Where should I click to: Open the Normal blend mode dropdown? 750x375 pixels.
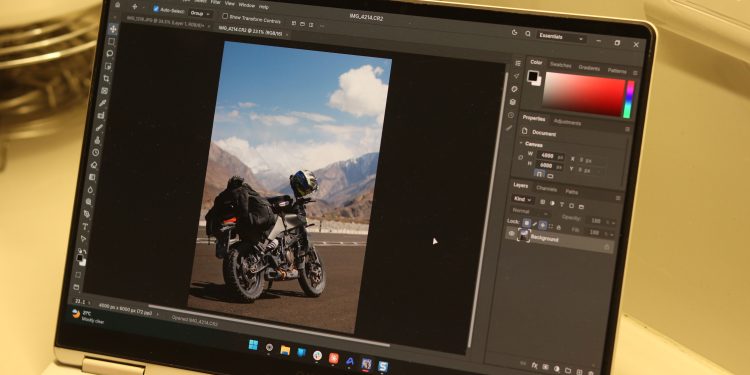[x=530, y=212]
